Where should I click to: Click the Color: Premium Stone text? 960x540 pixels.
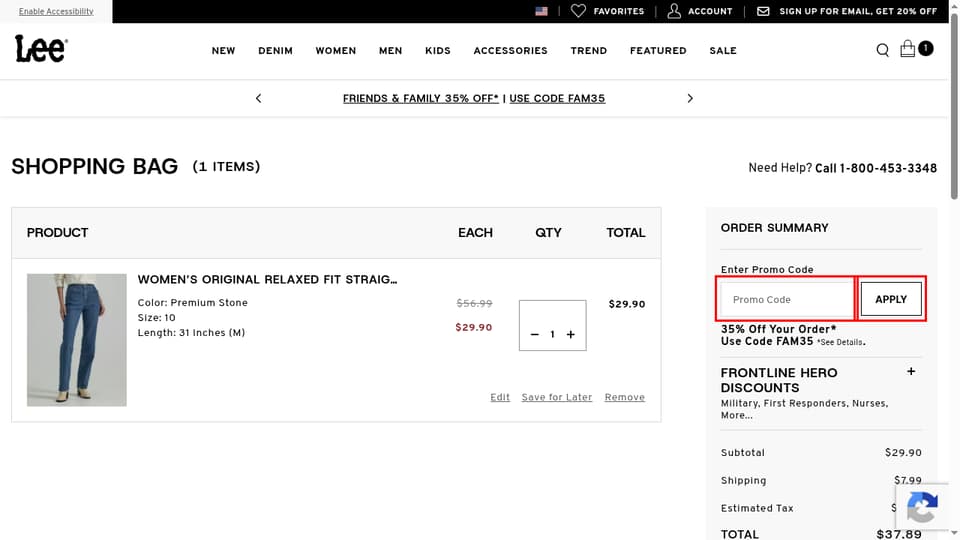click(x=192, y=302)
